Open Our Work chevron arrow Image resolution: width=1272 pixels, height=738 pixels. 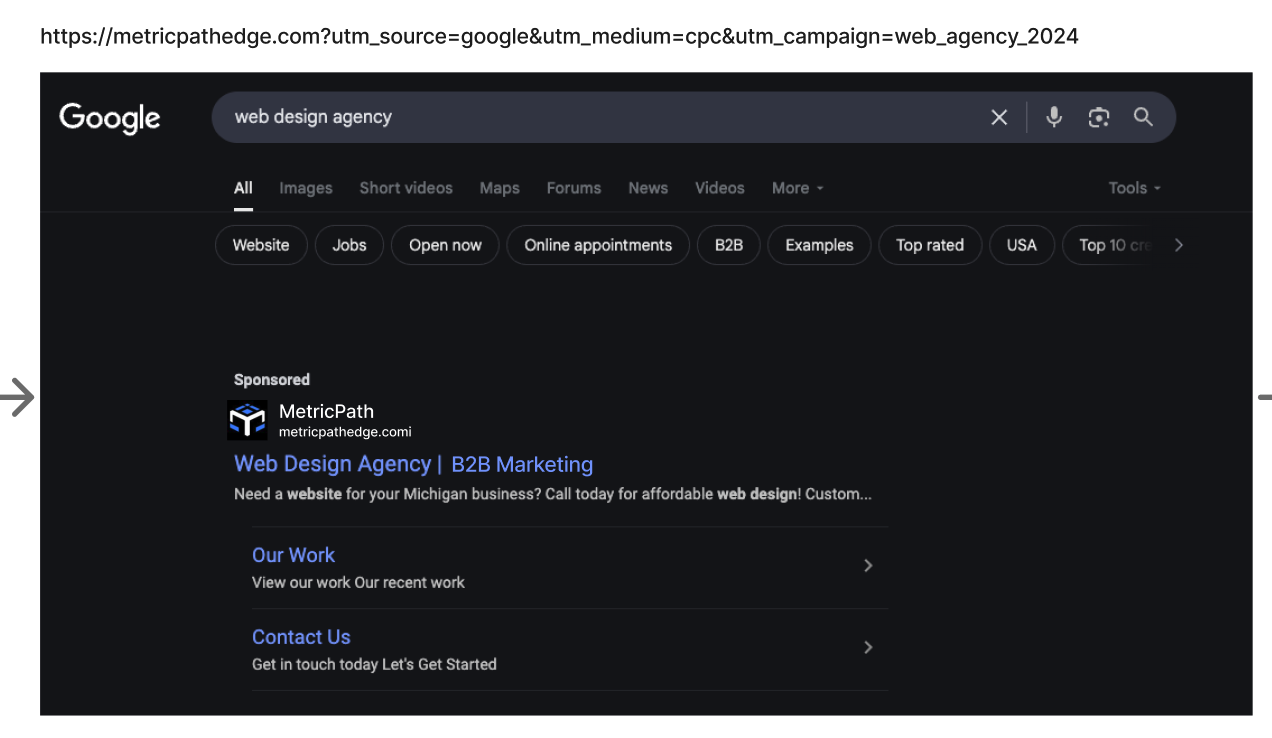click(868, 566)
